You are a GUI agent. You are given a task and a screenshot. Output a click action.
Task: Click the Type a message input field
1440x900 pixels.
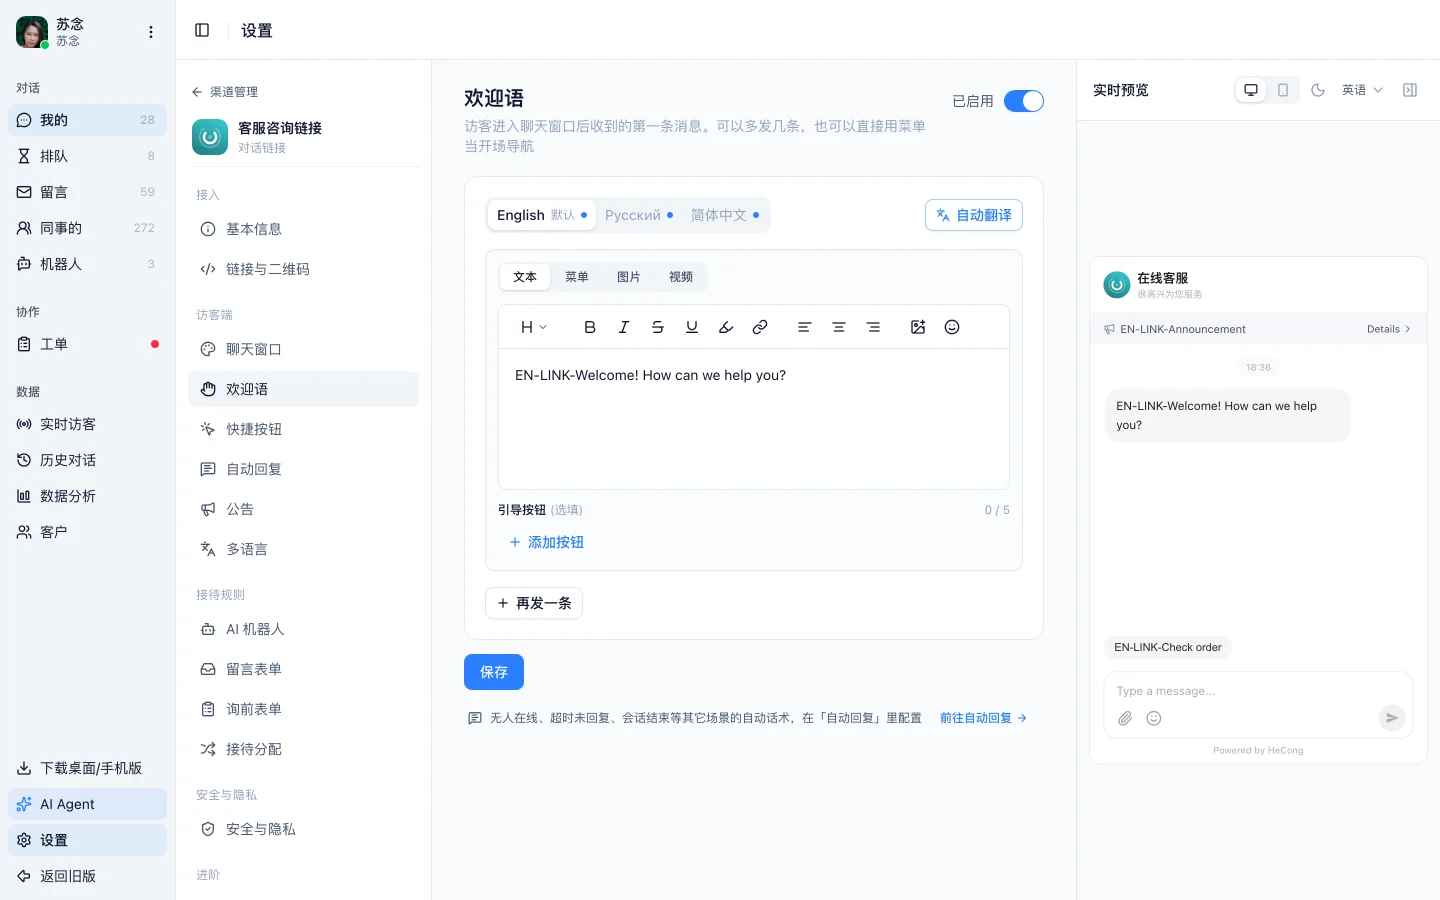(x=1257, y=691)
